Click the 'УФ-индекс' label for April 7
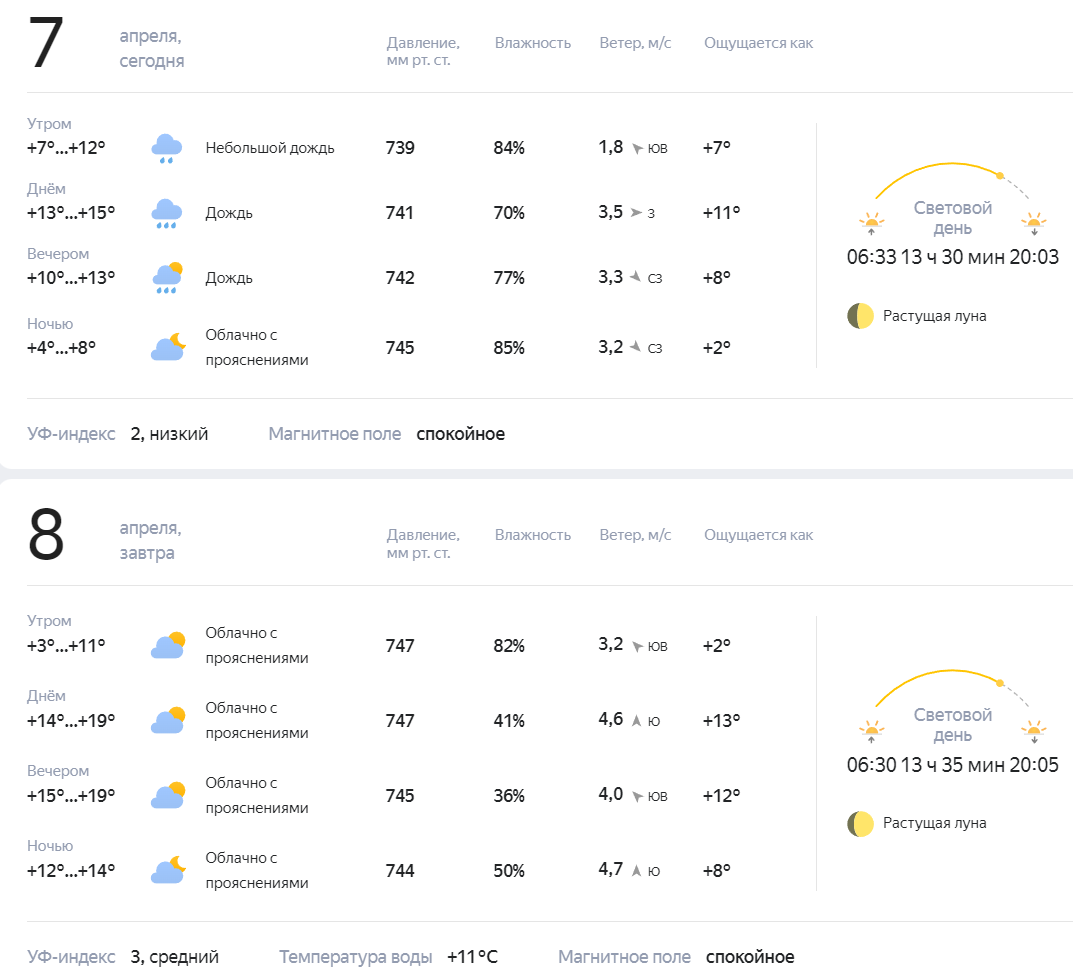The height and width of the screenshot is (979, 1073). point(71,434)
